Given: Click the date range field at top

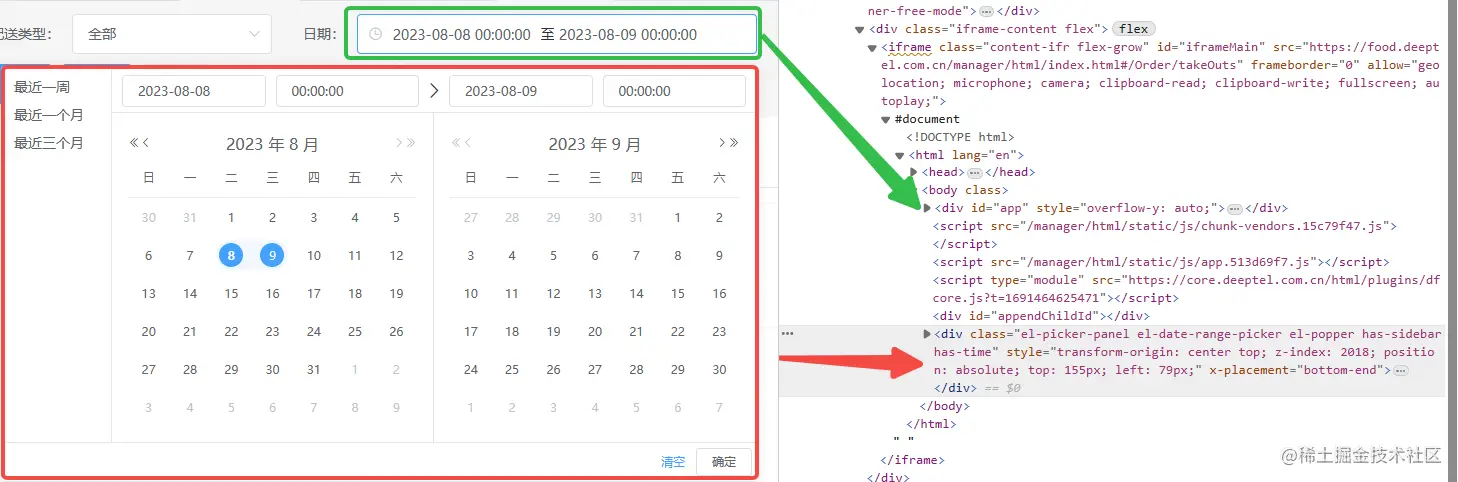Looking at the screenshot, I should (x=557, y=34).
